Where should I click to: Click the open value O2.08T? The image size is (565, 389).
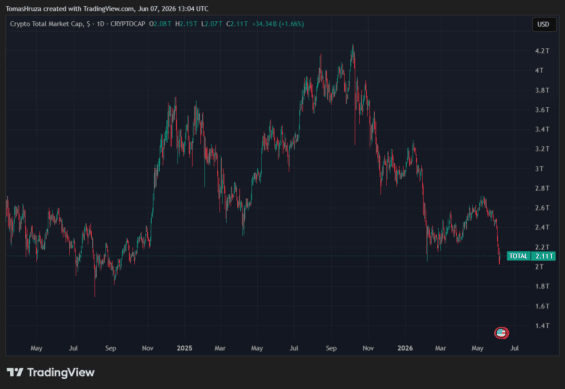click(x=160, y=24)
